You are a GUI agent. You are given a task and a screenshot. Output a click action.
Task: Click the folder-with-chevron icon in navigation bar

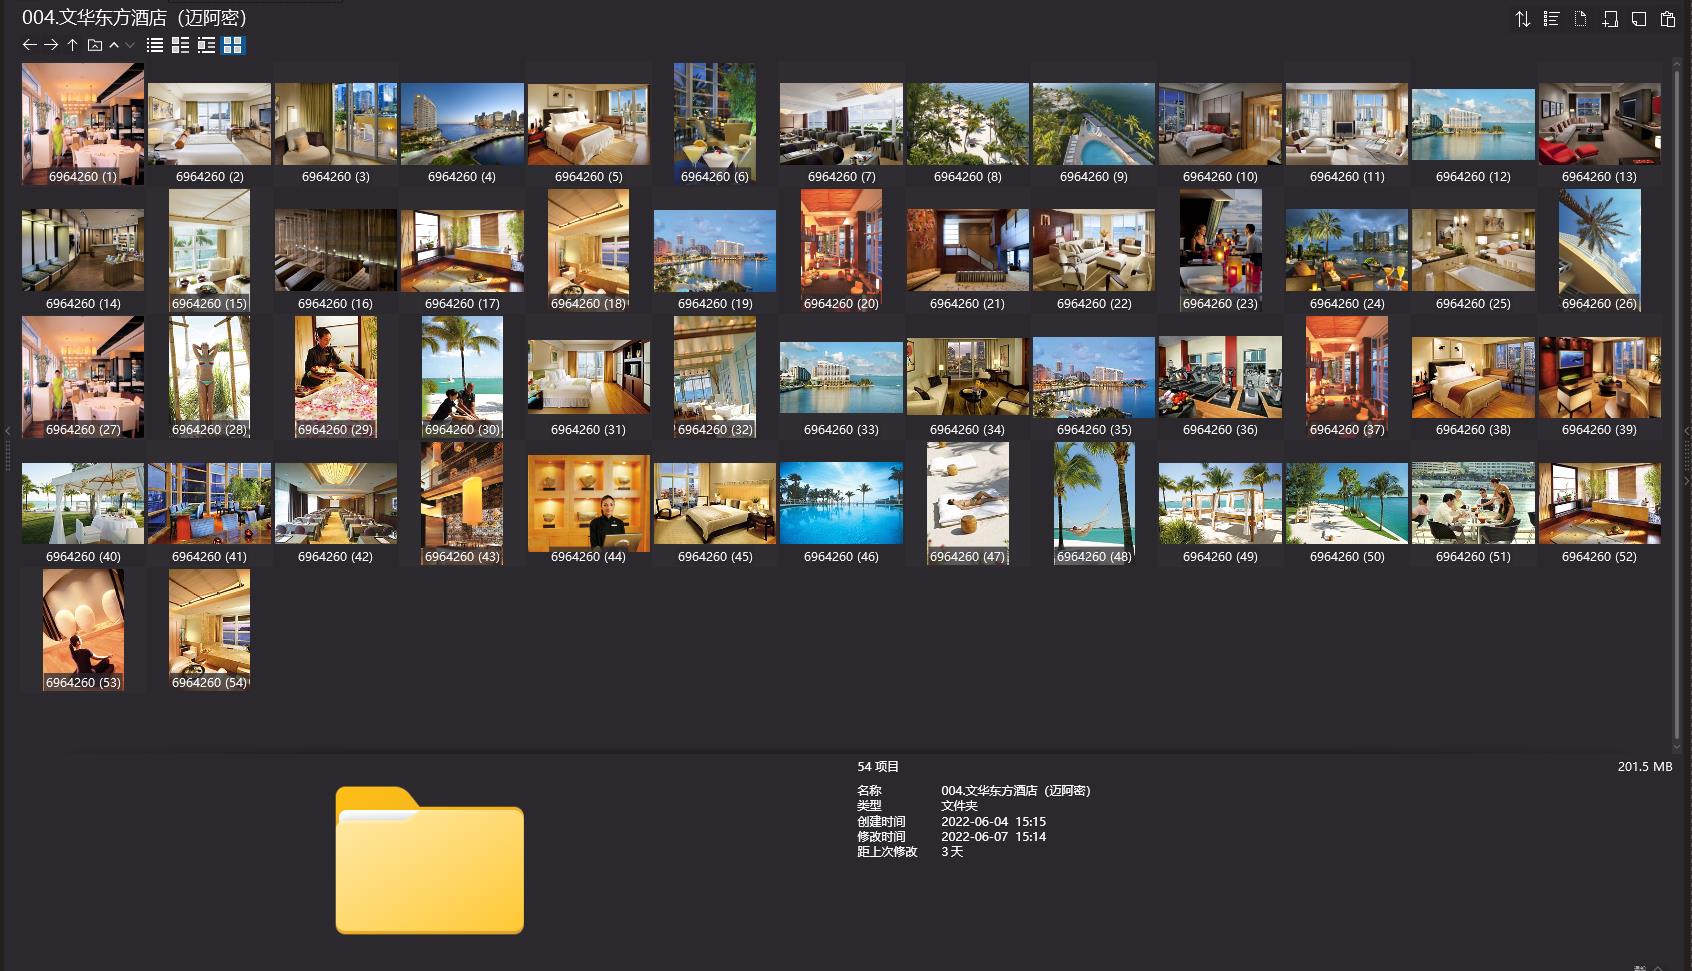[x=95, y=45]
